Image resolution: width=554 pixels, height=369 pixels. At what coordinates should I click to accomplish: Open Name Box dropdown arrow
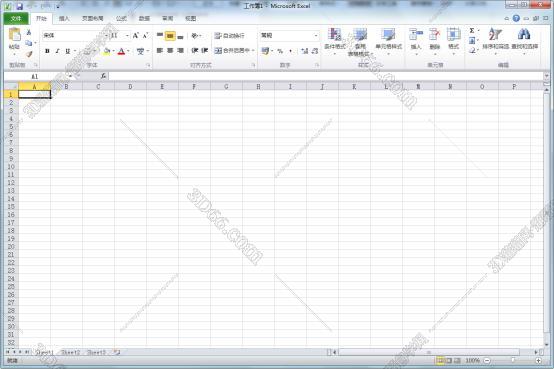tap(70, 76)
